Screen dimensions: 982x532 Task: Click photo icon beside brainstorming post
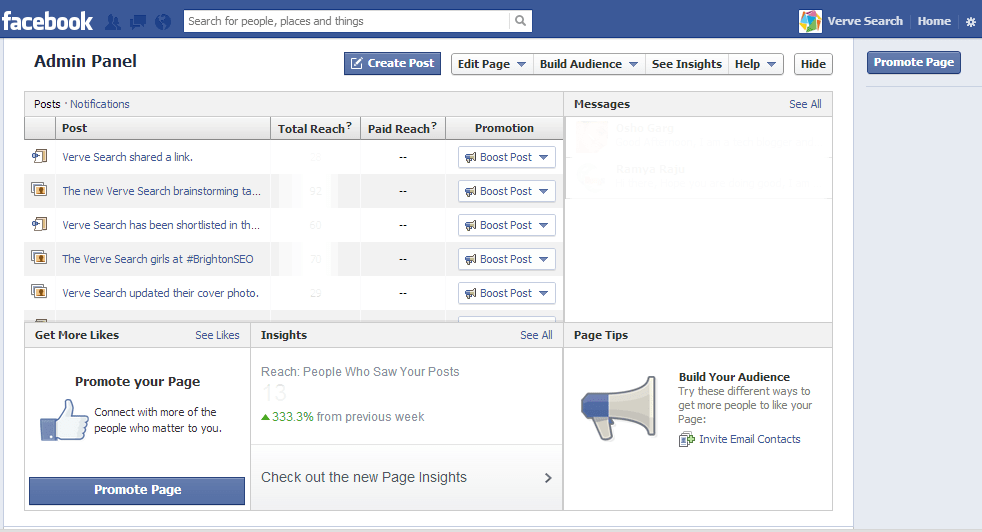[x=39, y=189]
